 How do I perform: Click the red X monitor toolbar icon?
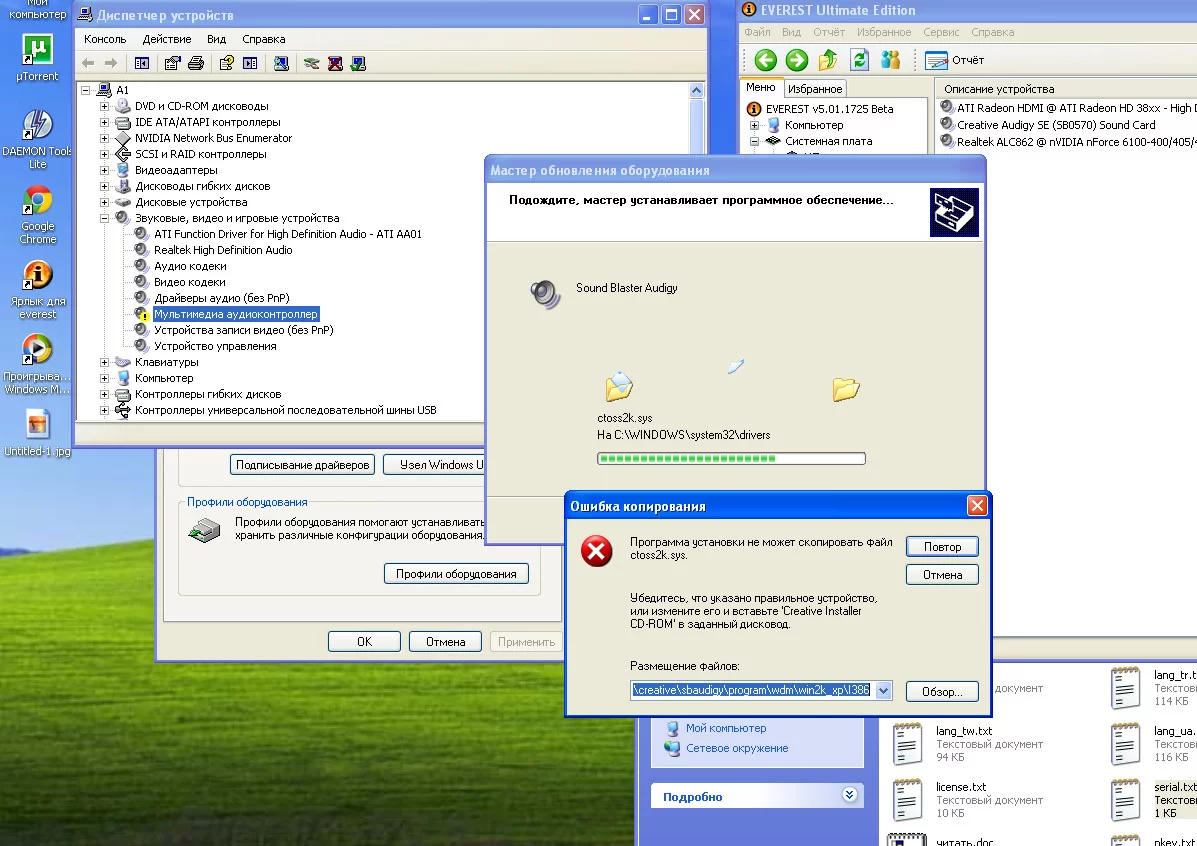[x=335, y=63]
